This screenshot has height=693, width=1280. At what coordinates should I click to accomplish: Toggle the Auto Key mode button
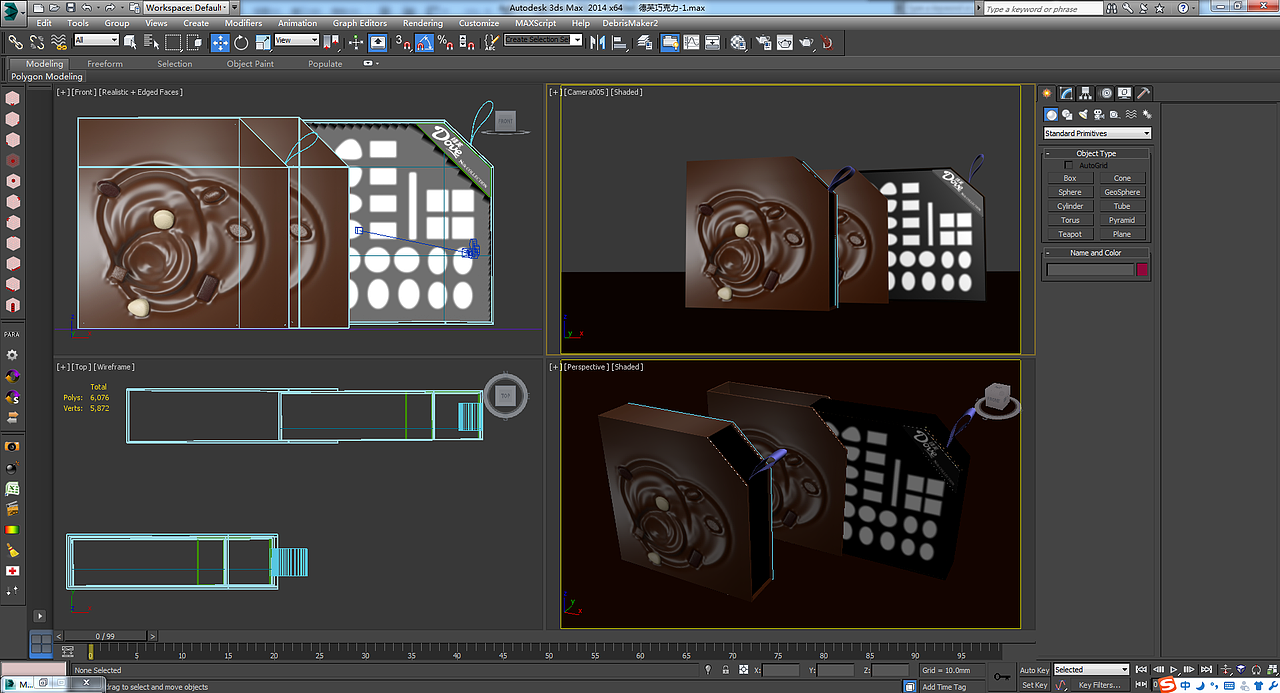[1035, 670]
